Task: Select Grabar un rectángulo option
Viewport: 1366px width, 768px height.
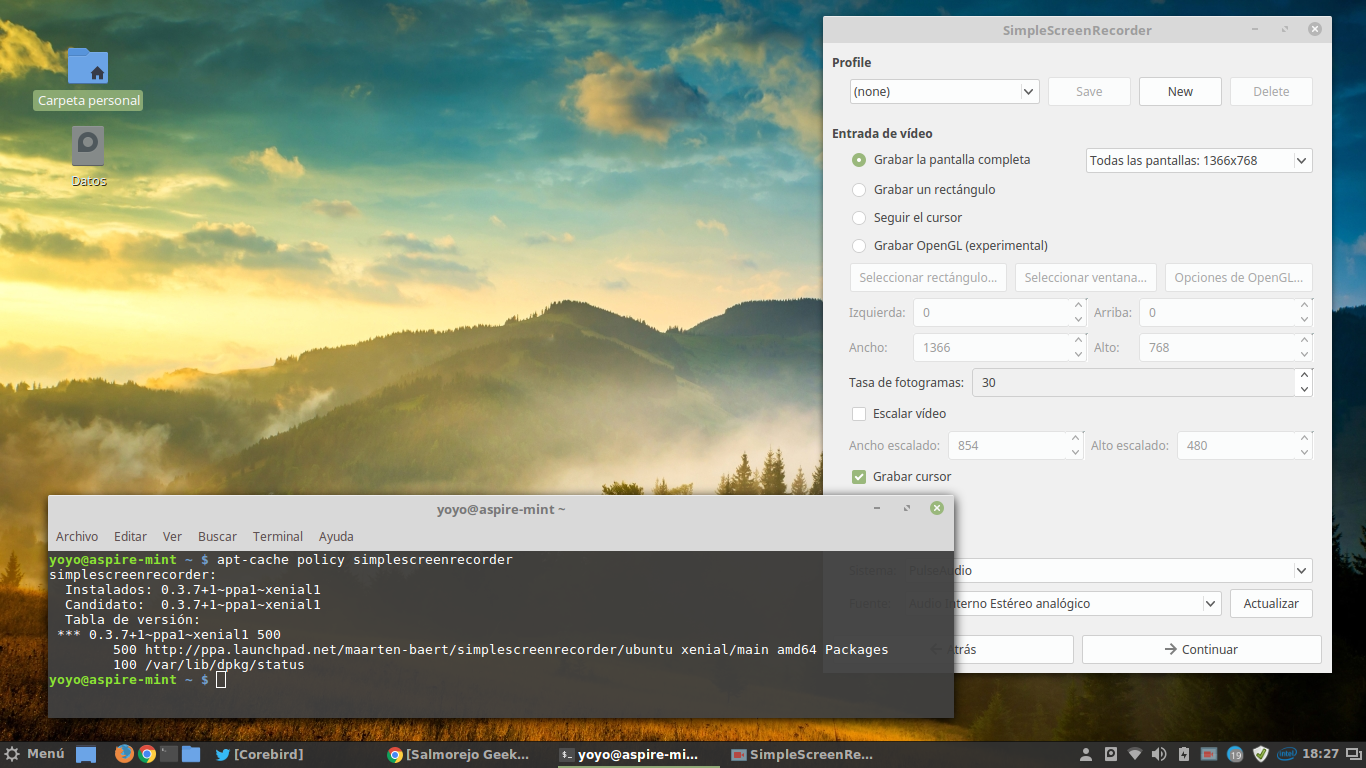Action: pyautogui.click(x=923, y=189)
